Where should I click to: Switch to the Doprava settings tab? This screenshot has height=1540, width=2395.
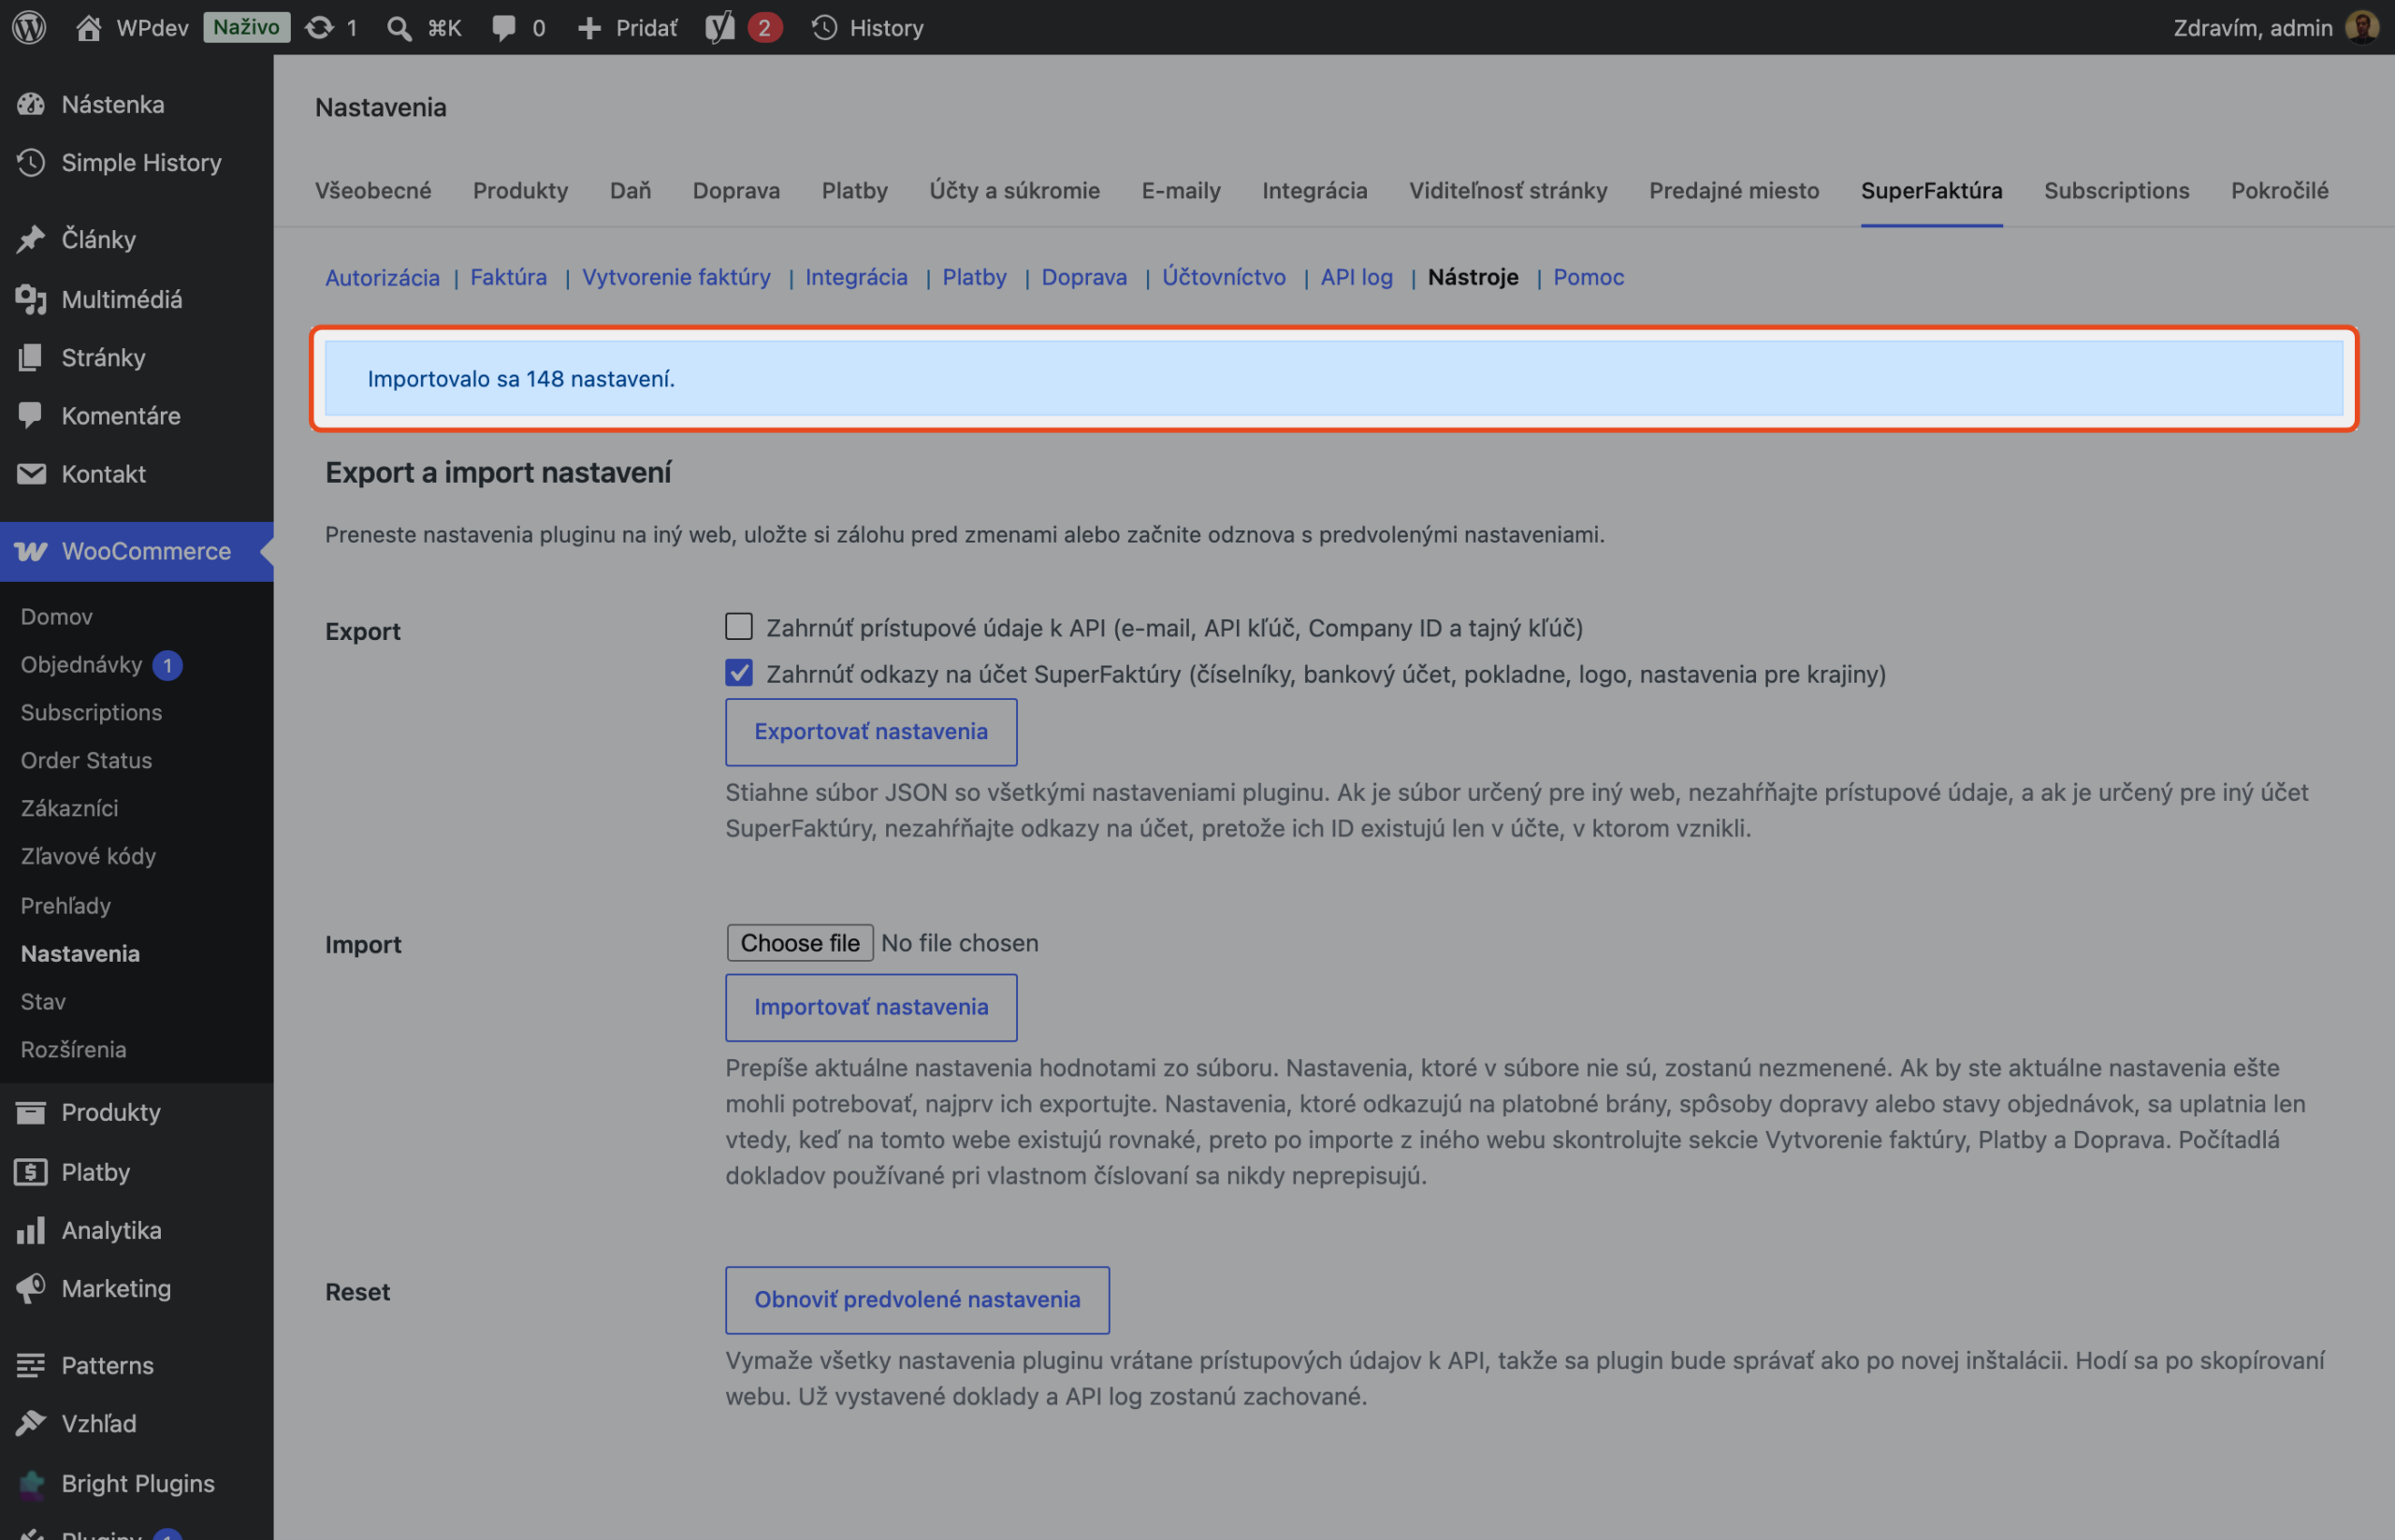click(736, 190)
